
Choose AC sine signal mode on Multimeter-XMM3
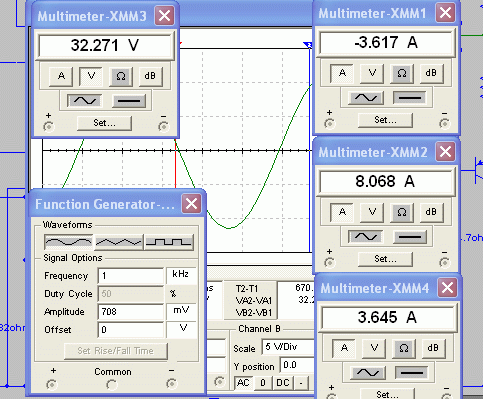tap(85, 101)
